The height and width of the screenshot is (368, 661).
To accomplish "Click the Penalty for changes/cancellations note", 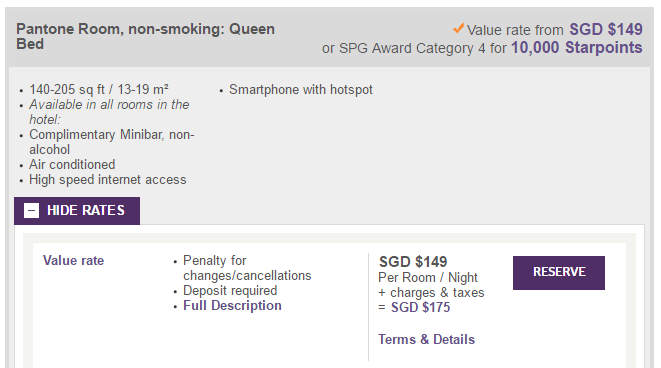I will click(247, 268).
